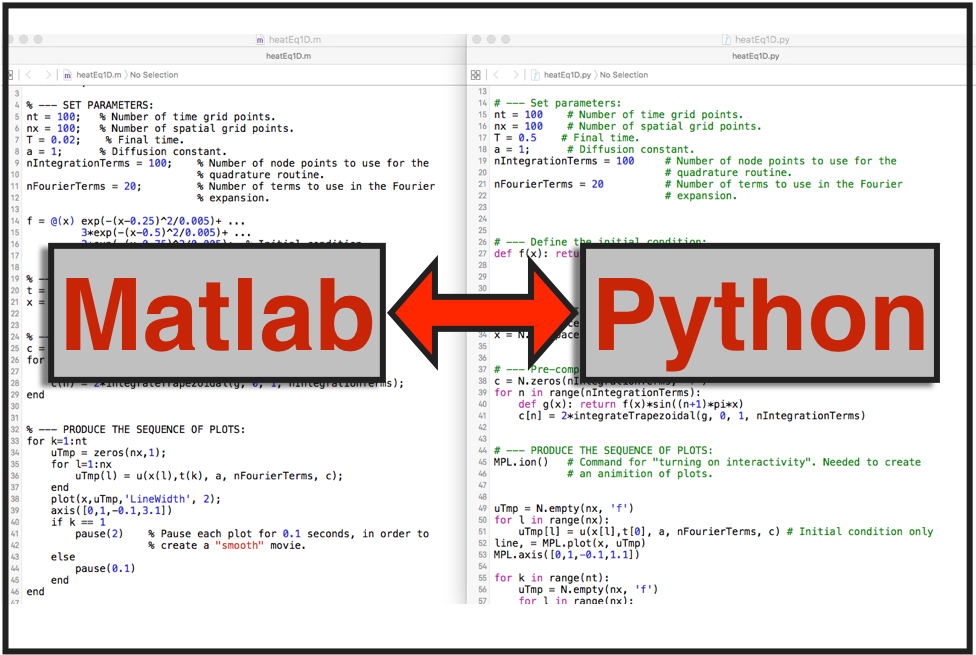The width and height of the screenshot is (976, 655).
Task: Click the 'for k=1:nt' line
Action: coord(57,441)
